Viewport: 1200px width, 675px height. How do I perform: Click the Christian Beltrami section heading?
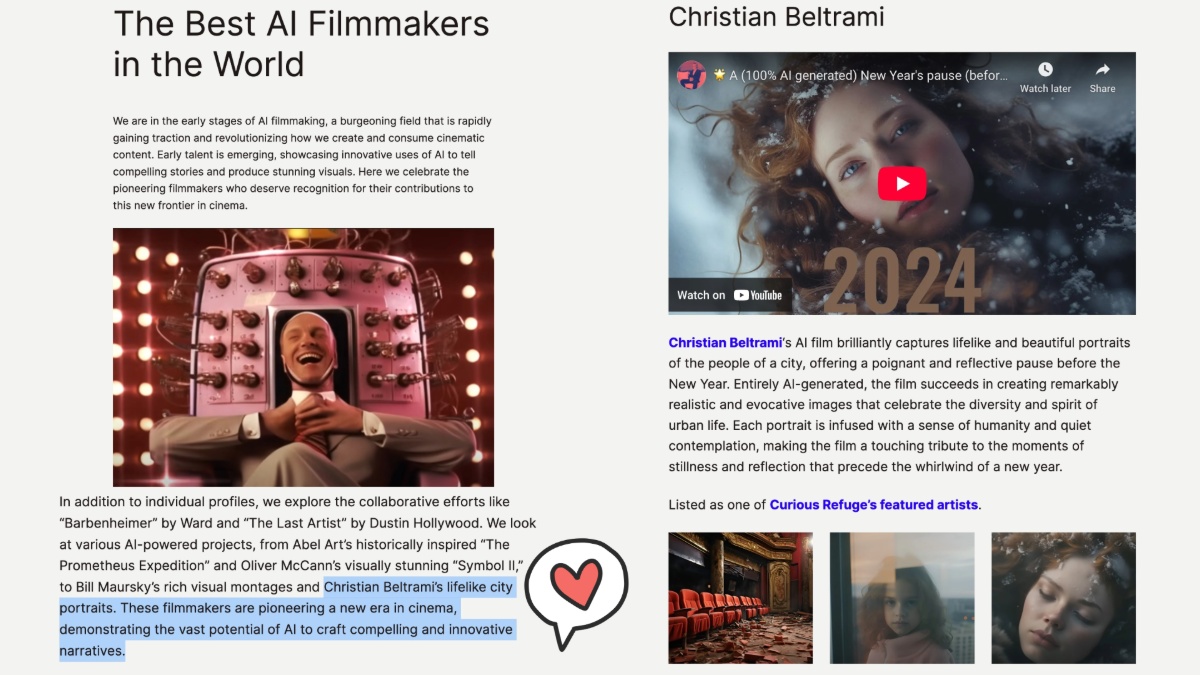click(777, 16)
